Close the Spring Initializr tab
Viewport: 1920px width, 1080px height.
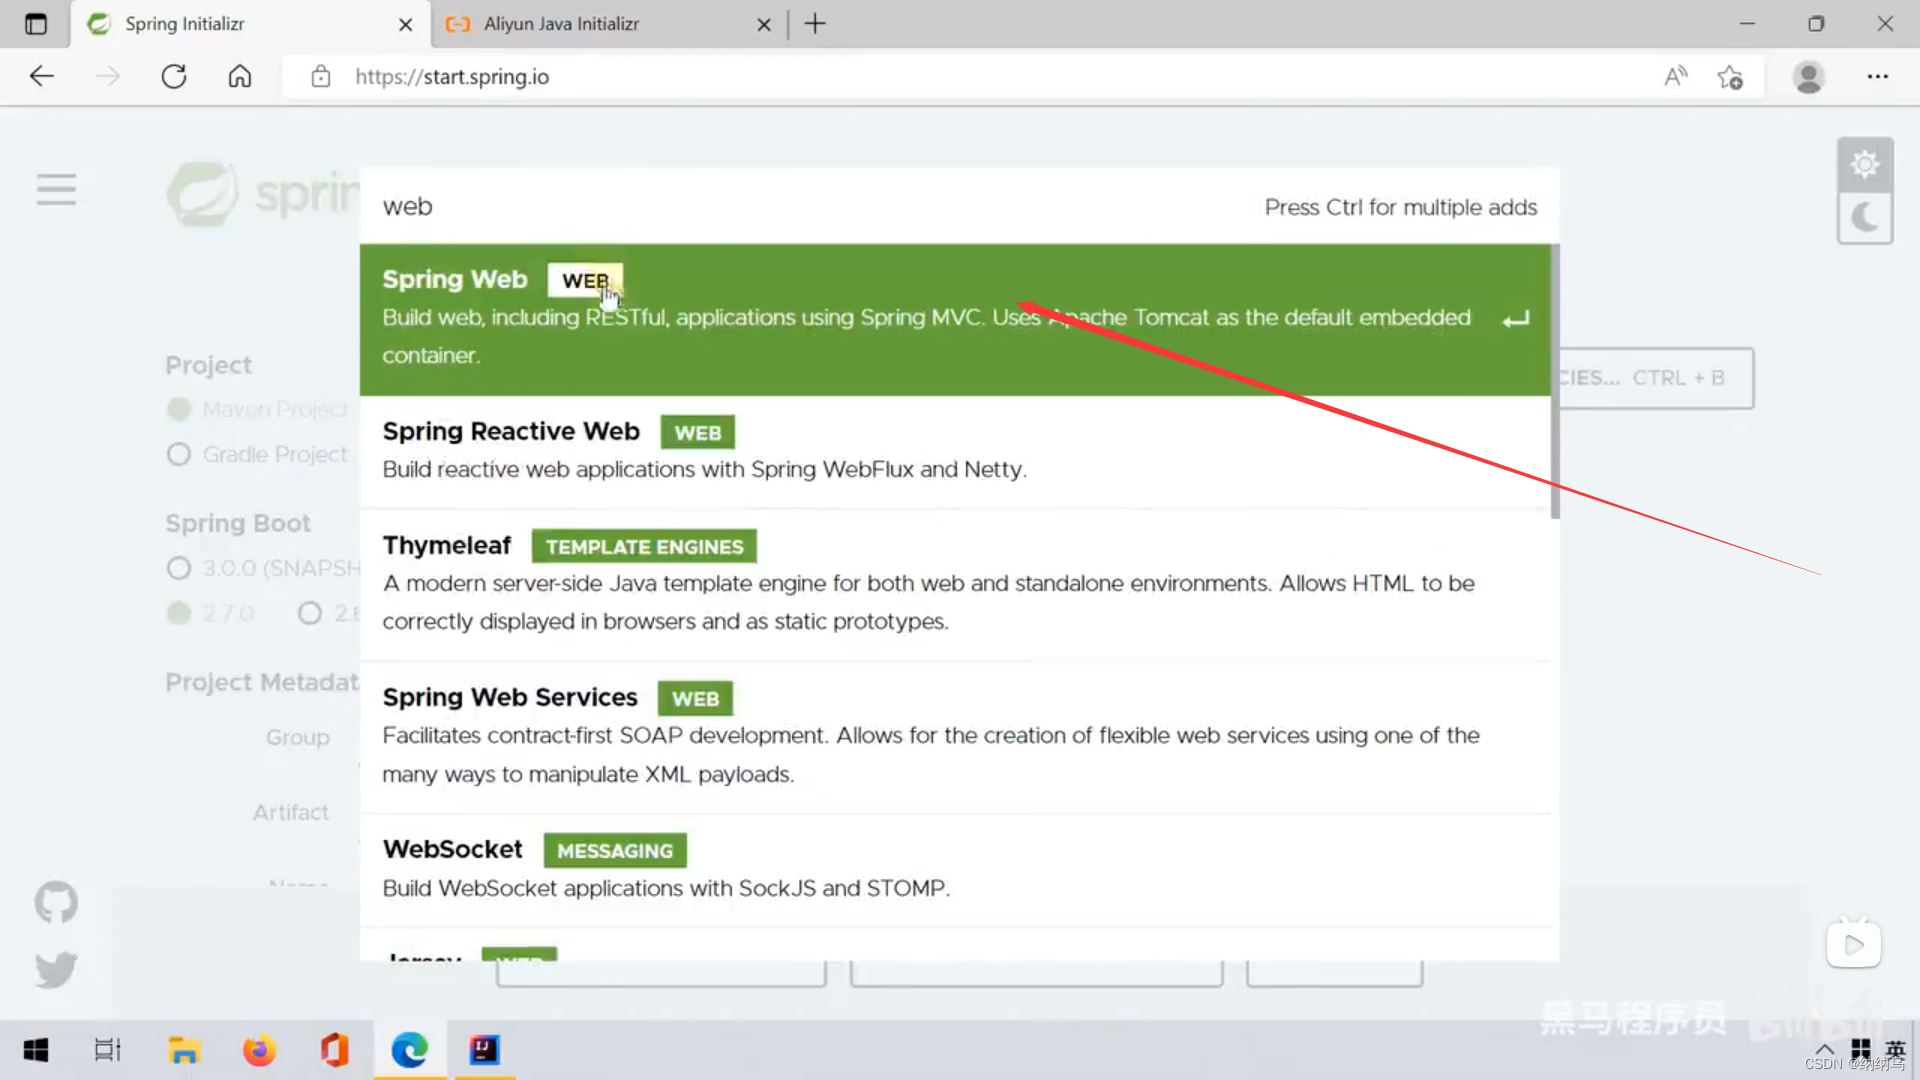click(x=405, y=24)
